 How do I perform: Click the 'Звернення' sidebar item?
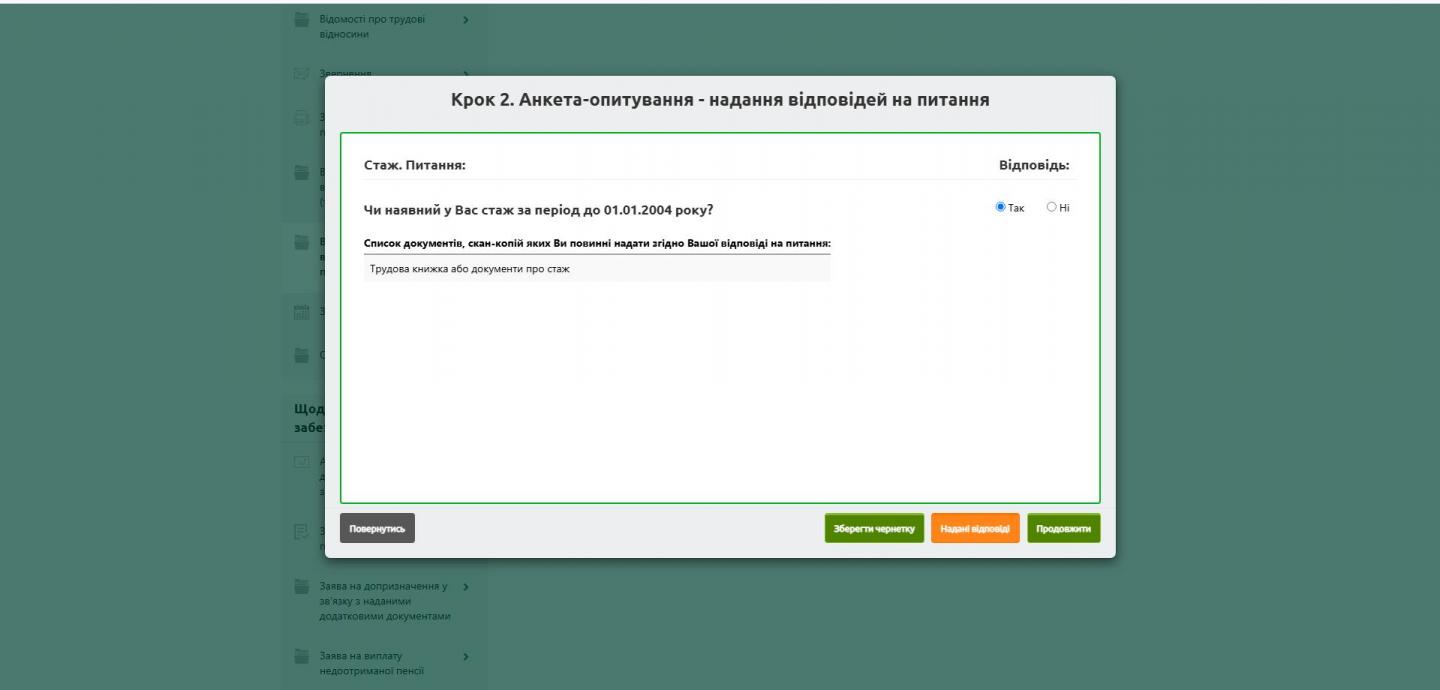click(x=346, y=73)
